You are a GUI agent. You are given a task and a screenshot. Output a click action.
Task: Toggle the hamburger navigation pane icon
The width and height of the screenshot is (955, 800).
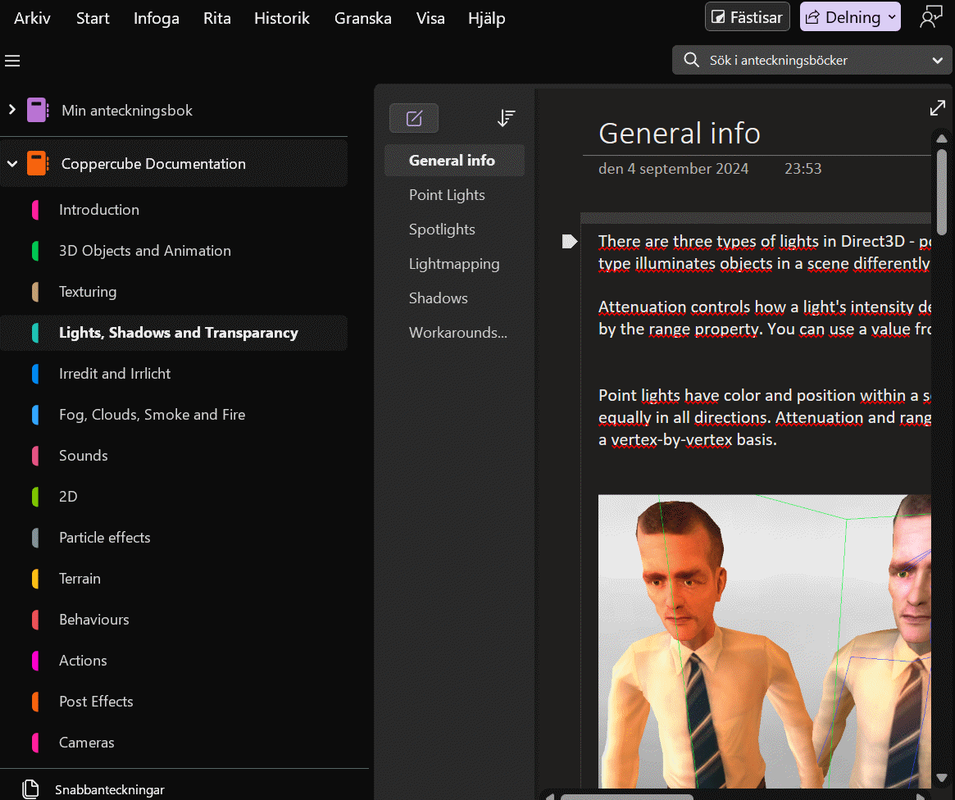point(12,61)
